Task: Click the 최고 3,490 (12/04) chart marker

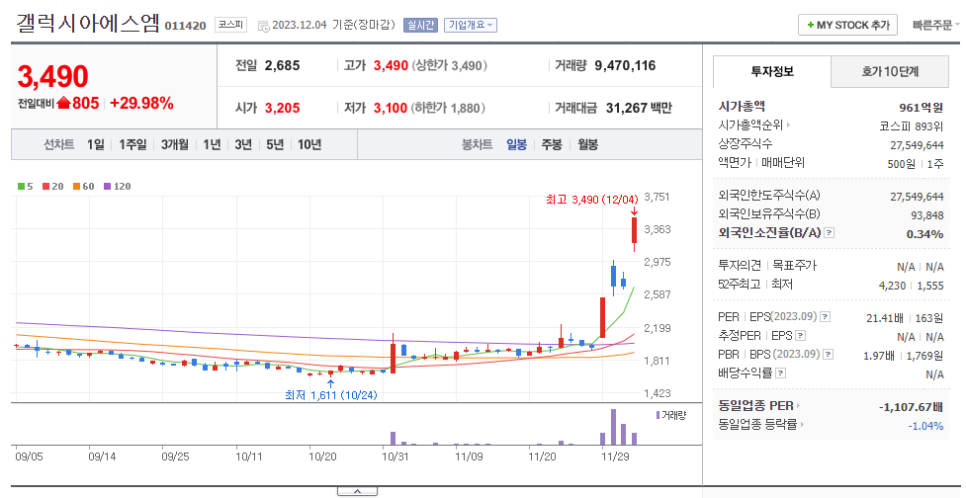Action: (590, 200)
